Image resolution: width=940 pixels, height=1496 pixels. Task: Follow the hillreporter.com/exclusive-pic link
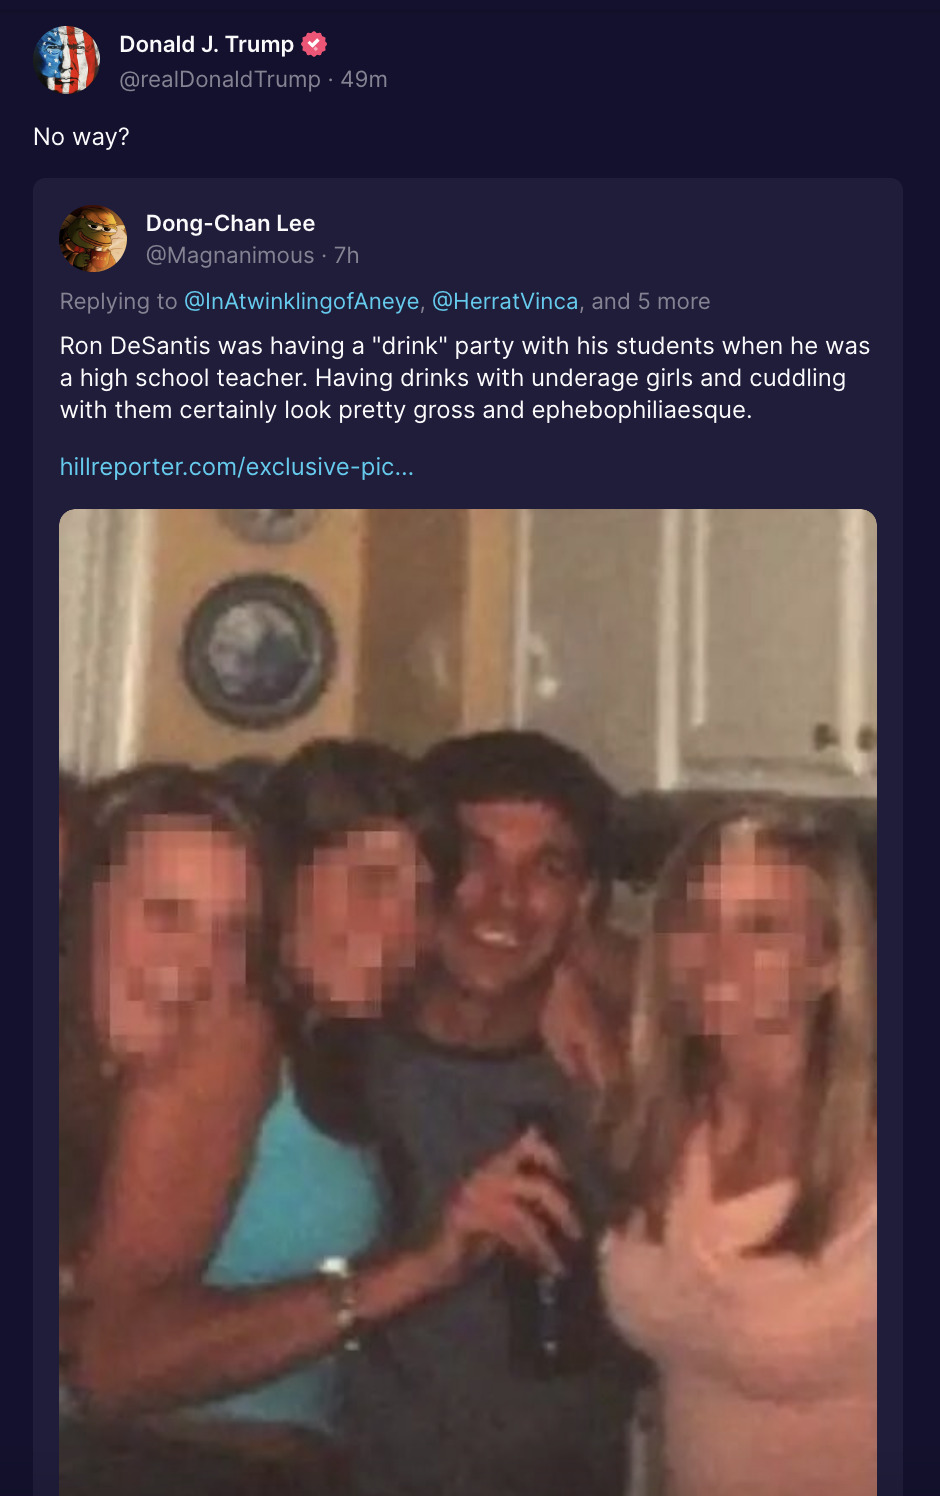pos(237,467)
